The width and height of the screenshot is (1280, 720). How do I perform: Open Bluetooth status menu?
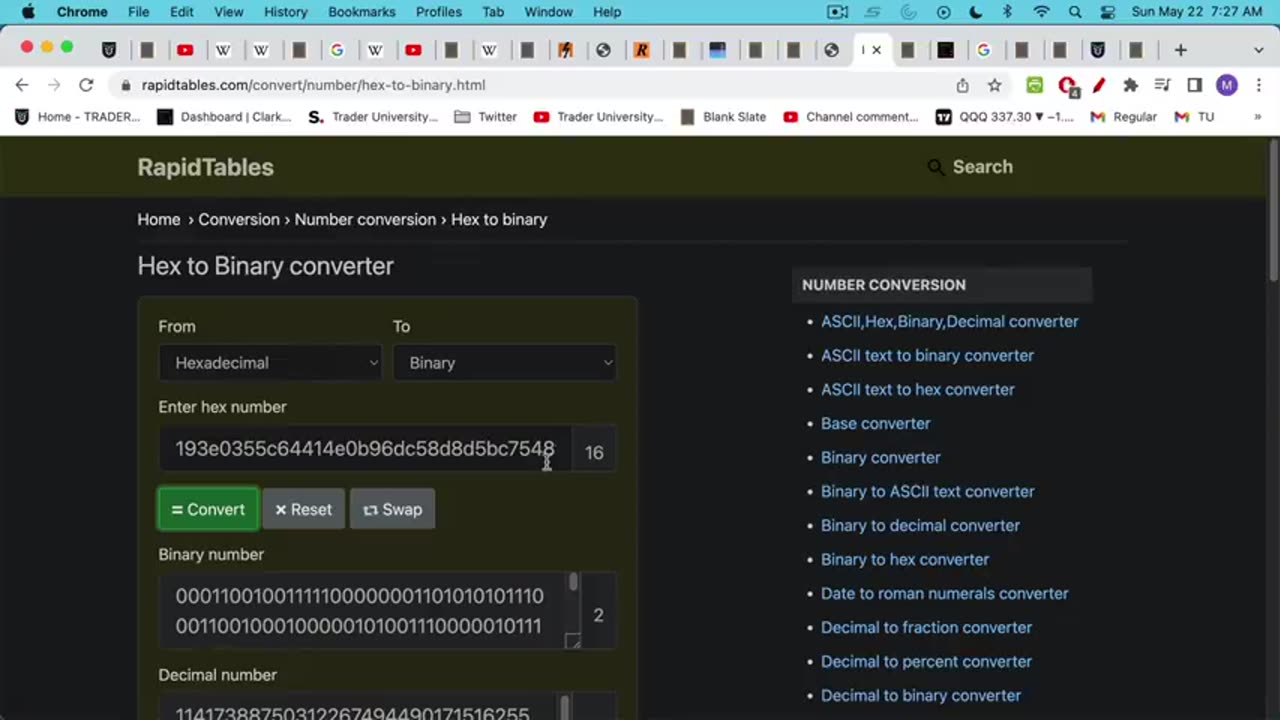tap(1007, 12)
